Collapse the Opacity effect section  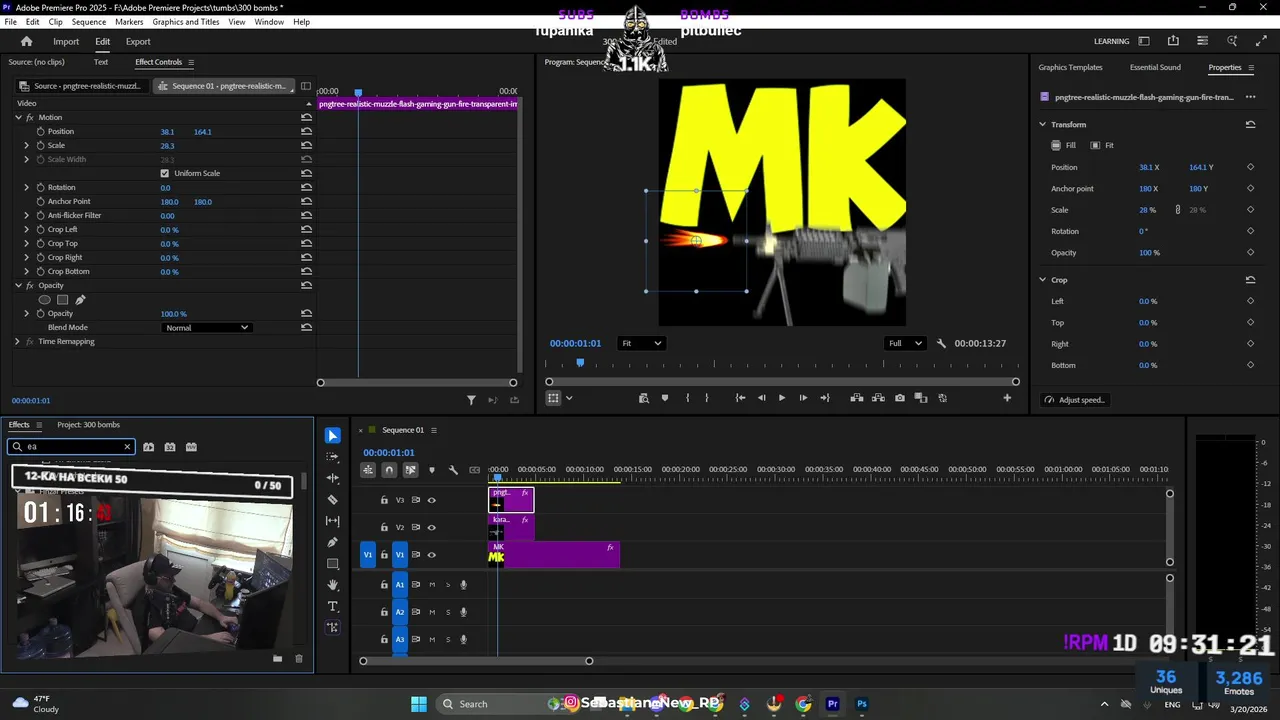(x=18, y=285)
